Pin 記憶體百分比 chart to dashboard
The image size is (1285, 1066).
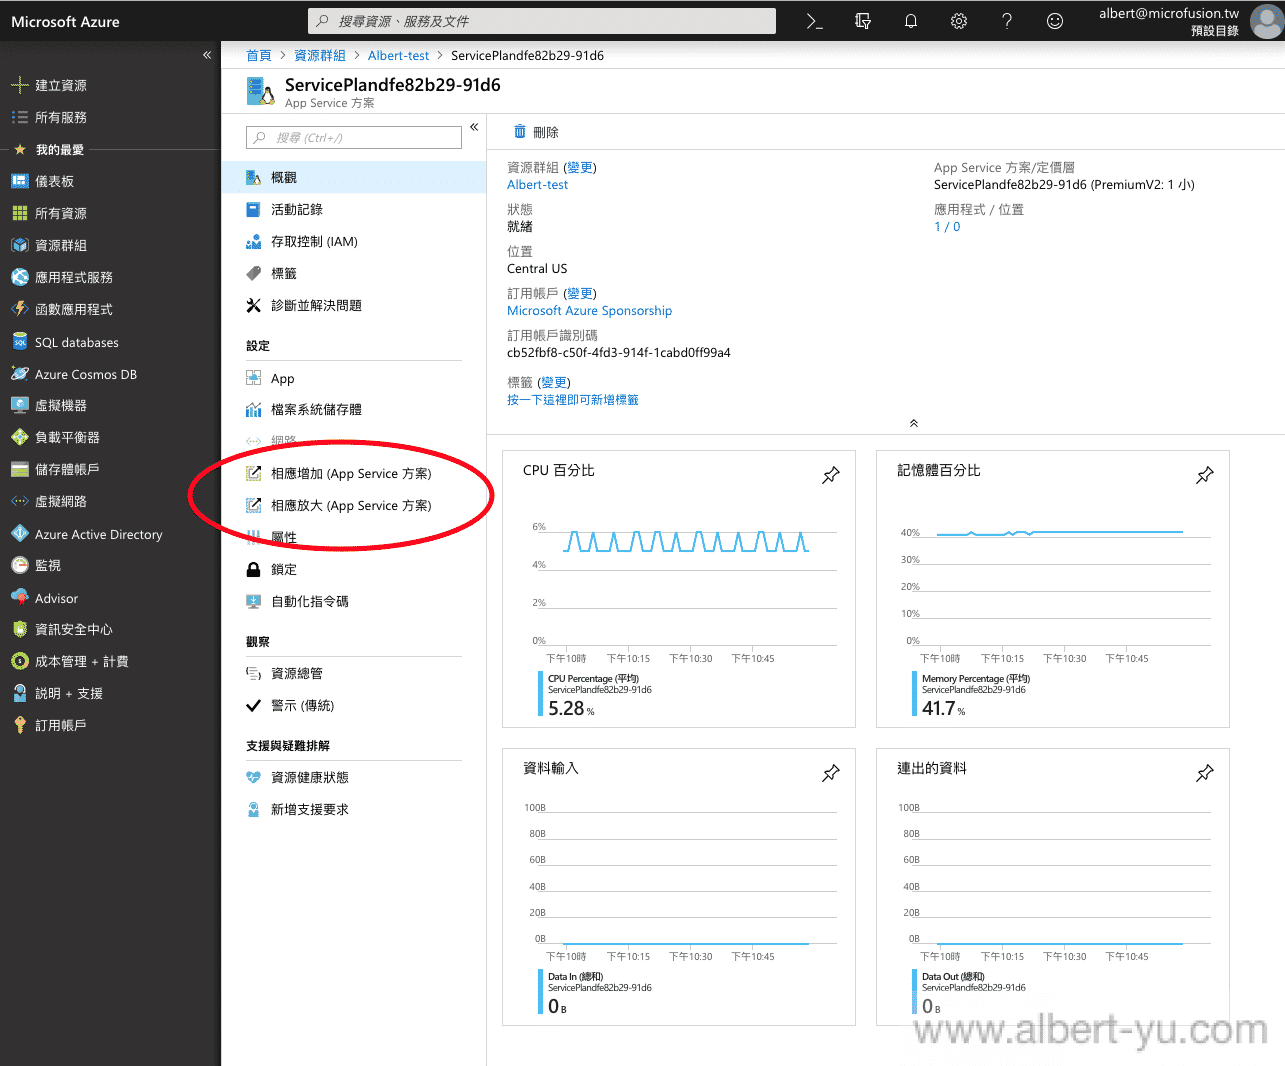coord(1205,475)
